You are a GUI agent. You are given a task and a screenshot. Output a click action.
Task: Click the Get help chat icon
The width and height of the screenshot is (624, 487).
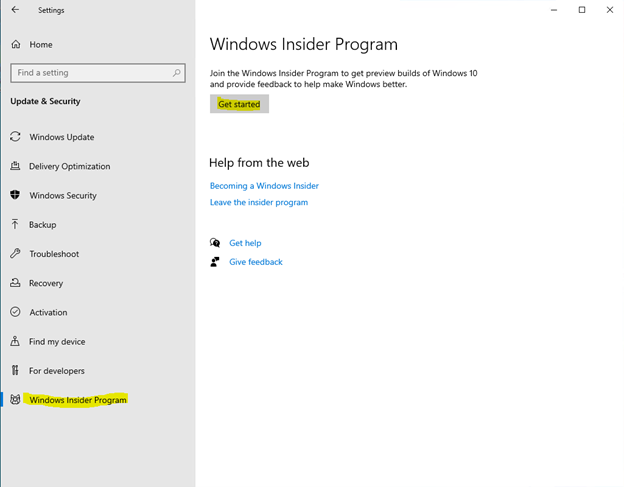point(215,243)
